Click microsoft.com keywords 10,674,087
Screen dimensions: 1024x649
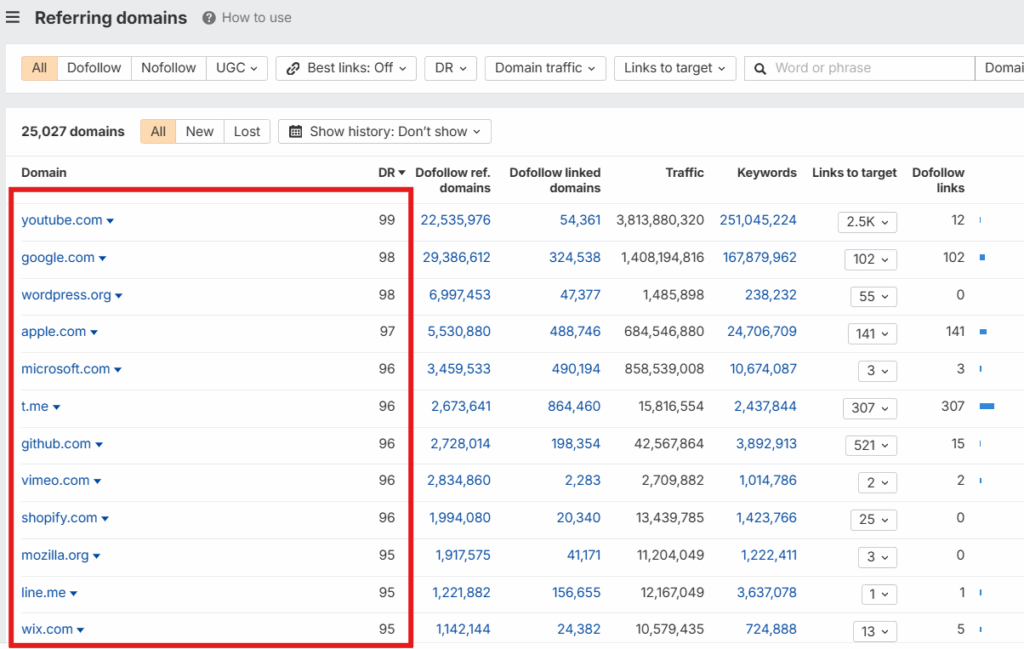[763, 368]
